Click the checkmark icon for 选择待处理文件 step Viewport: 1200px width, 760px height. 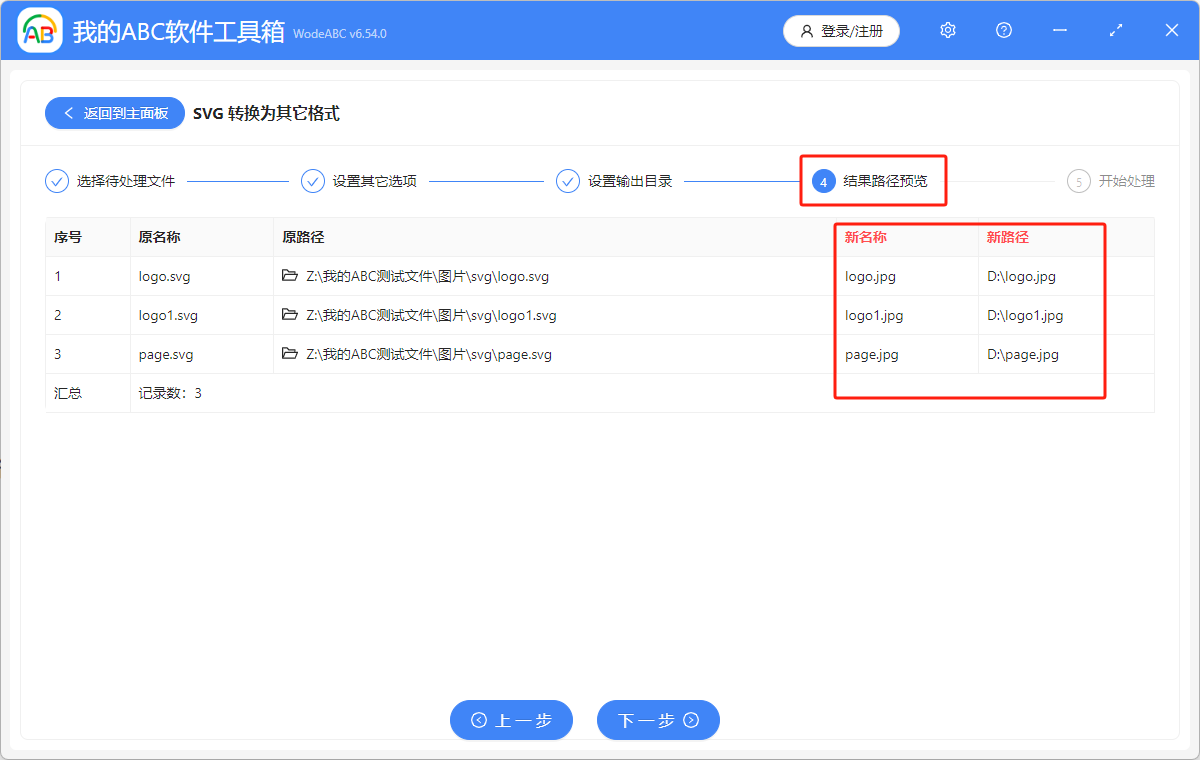57,181
